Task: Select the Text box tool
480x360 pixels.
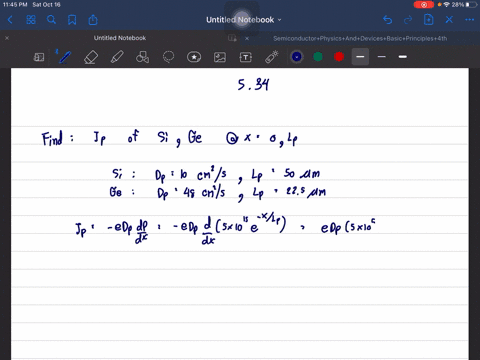Action: [246, 57]
